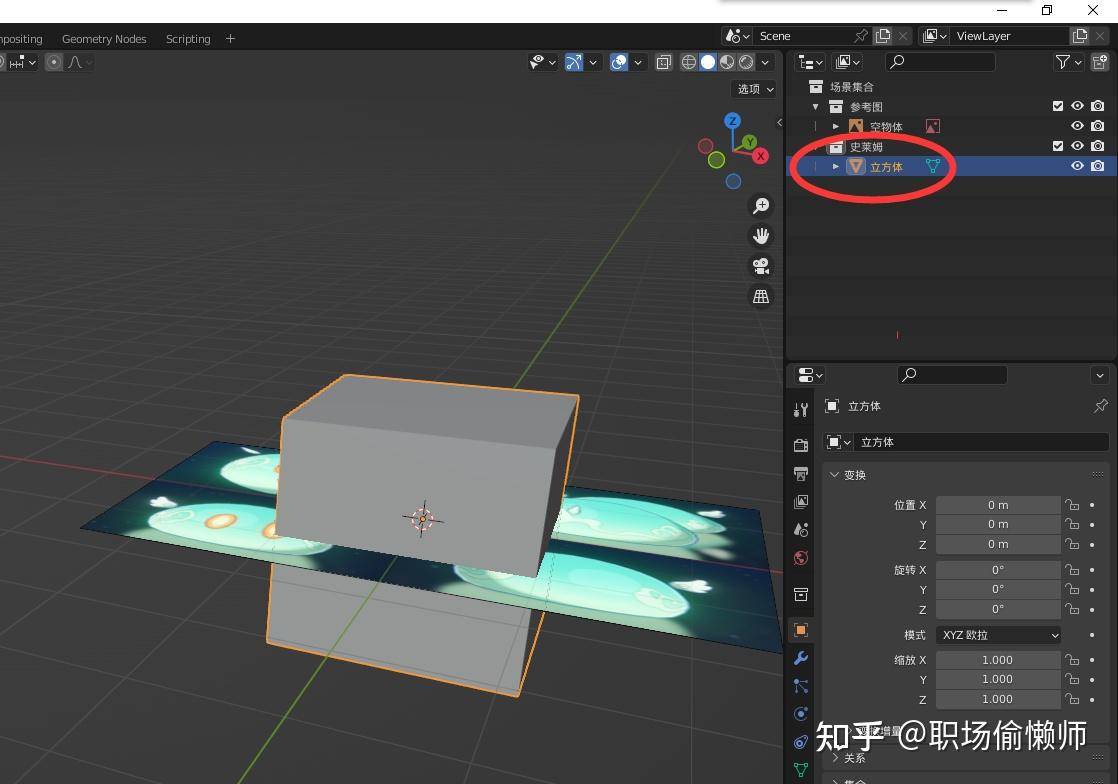Screen dimensions: 1118x784
Task: Select wireframe viewport shading
Action: pyautogui.click(x=689, y=62)
